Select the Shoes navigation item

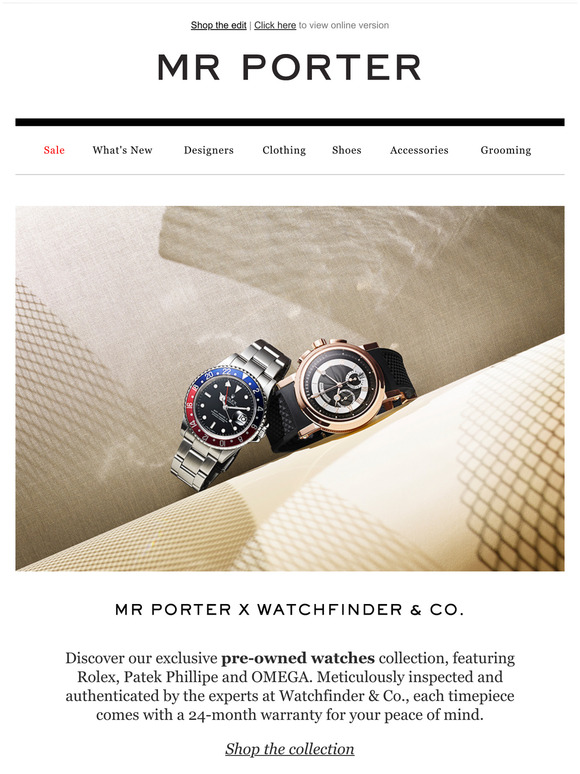pyautogui.click(x=347, y=150)
